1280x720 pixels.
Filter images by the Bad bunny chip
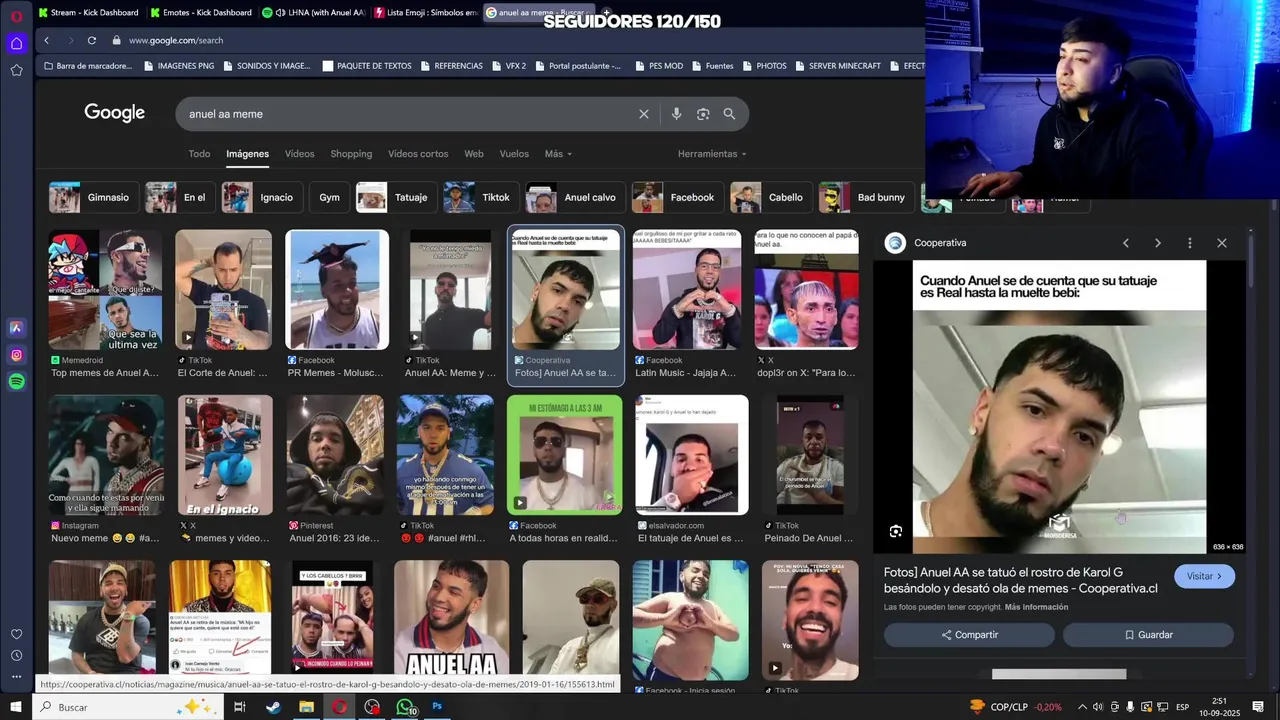866,197
